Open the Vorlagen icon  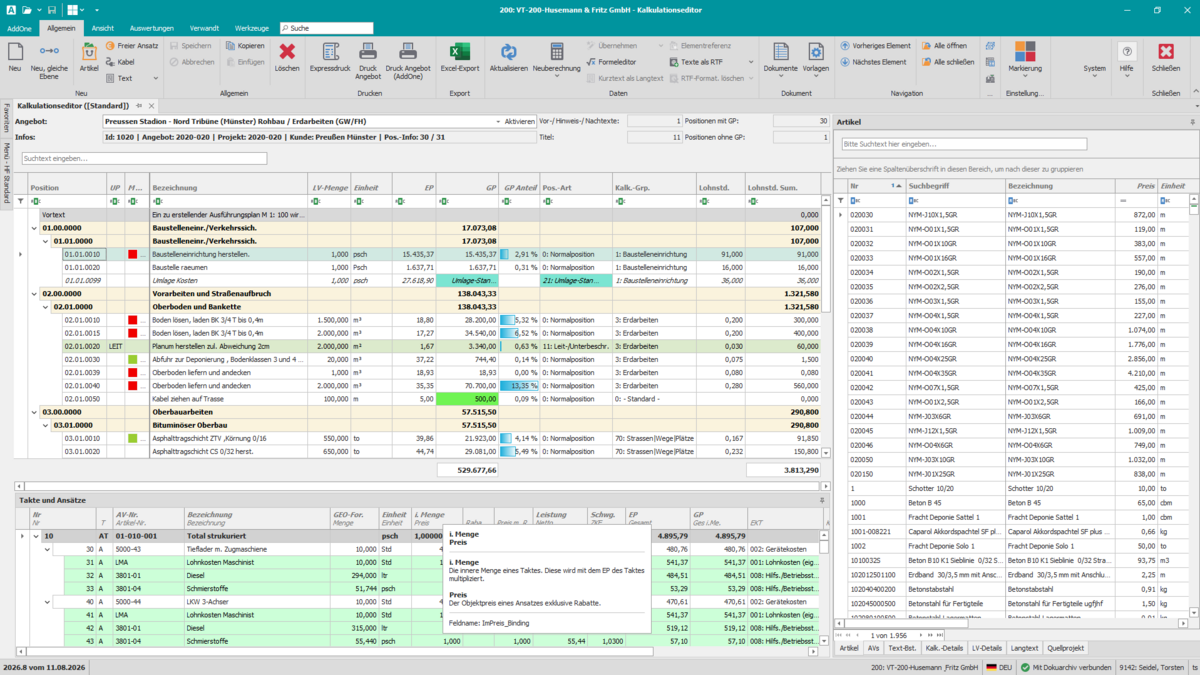(x=815, y=52)
